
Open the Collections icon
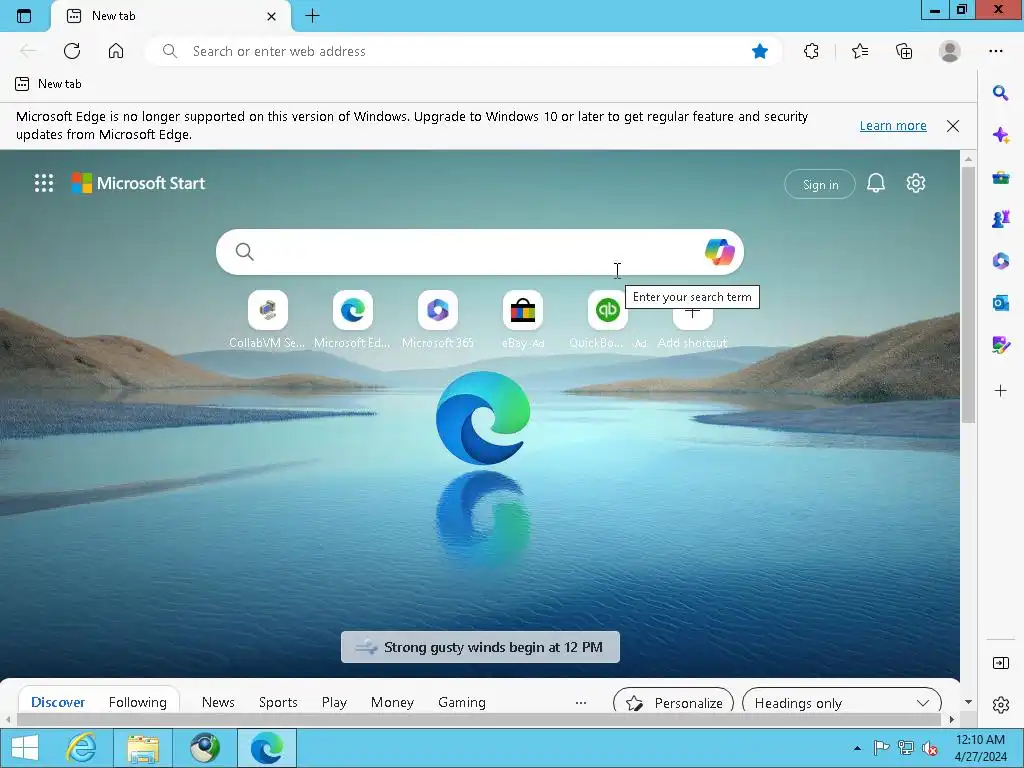[x=904, y=51]
